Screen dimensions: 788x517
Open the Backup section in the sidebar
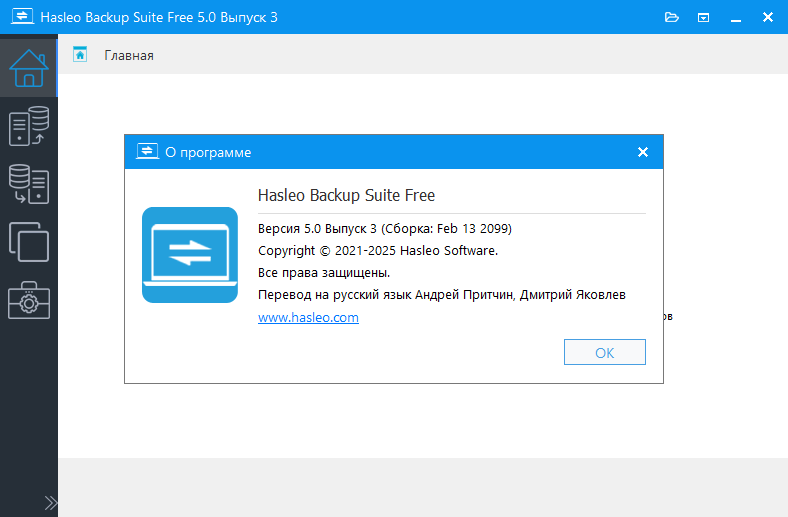click(29, 126)
